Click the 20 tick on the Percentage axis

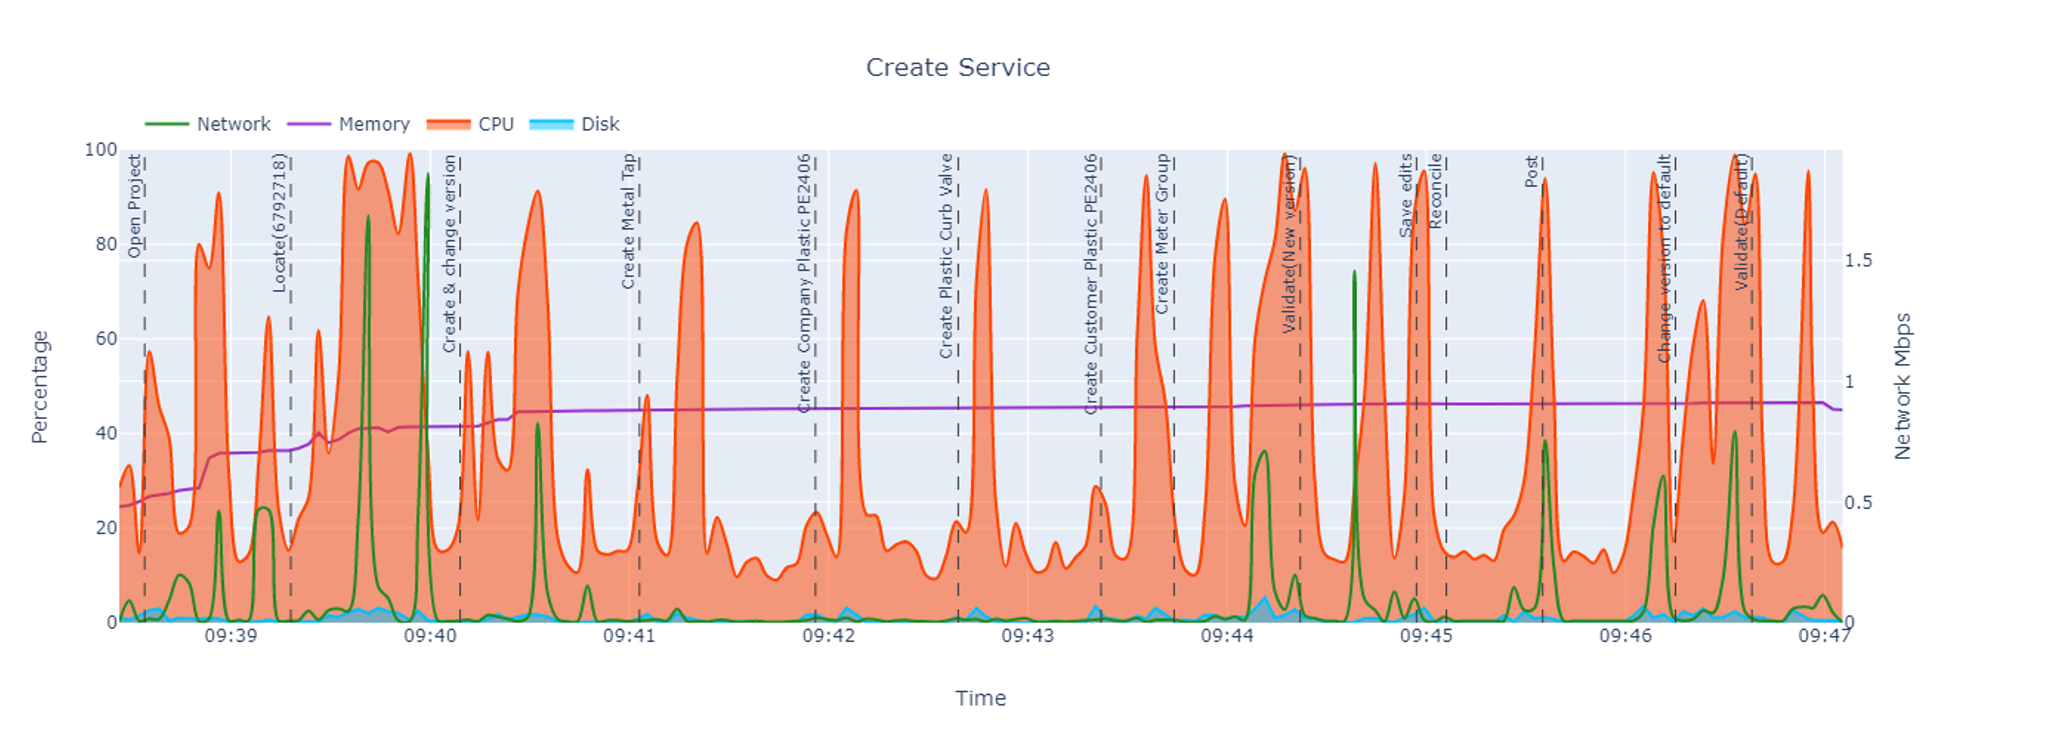tap(105, 527)
